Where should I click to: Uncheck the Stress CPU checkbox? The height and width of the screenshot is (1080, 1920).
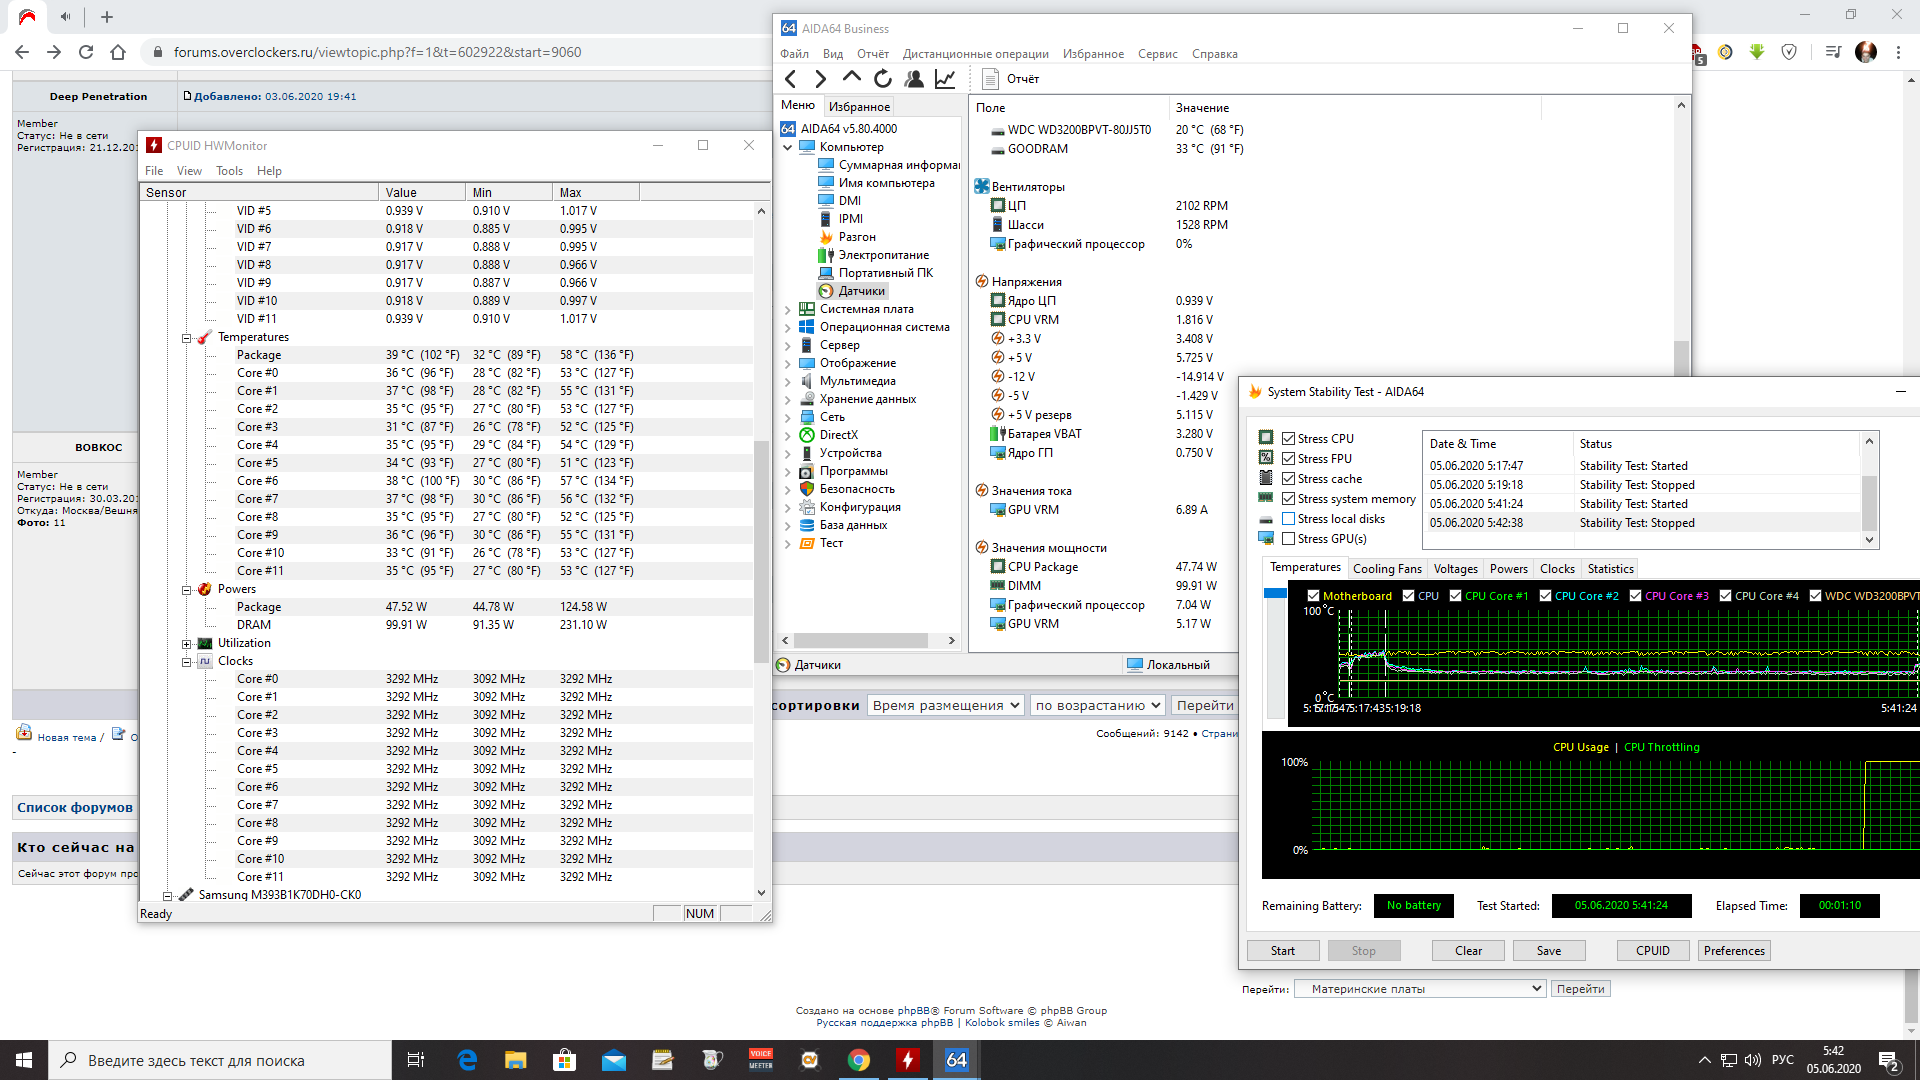pos(1289,439)
